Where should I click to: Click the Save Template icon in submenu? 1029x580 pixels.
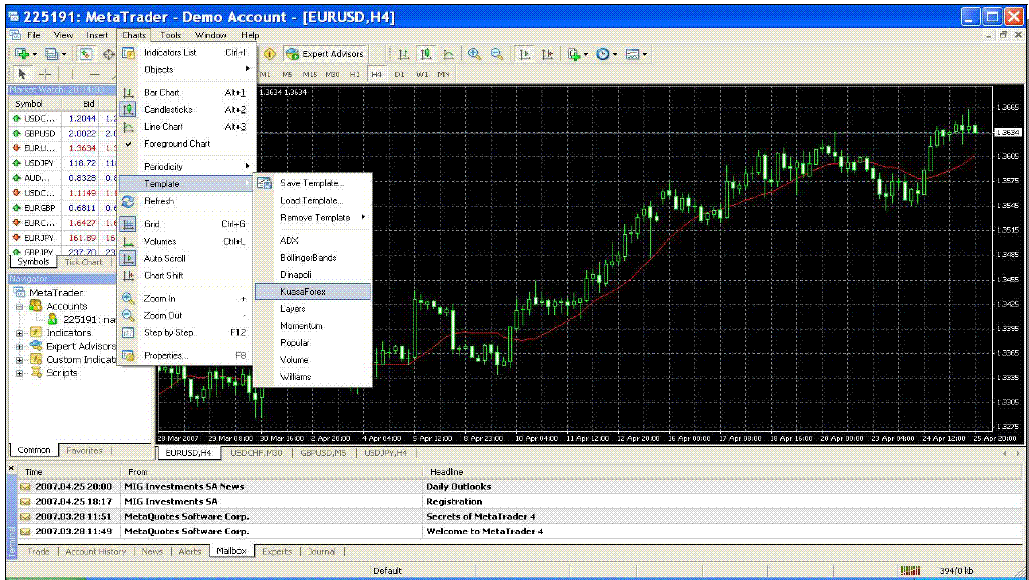point(265,183)
